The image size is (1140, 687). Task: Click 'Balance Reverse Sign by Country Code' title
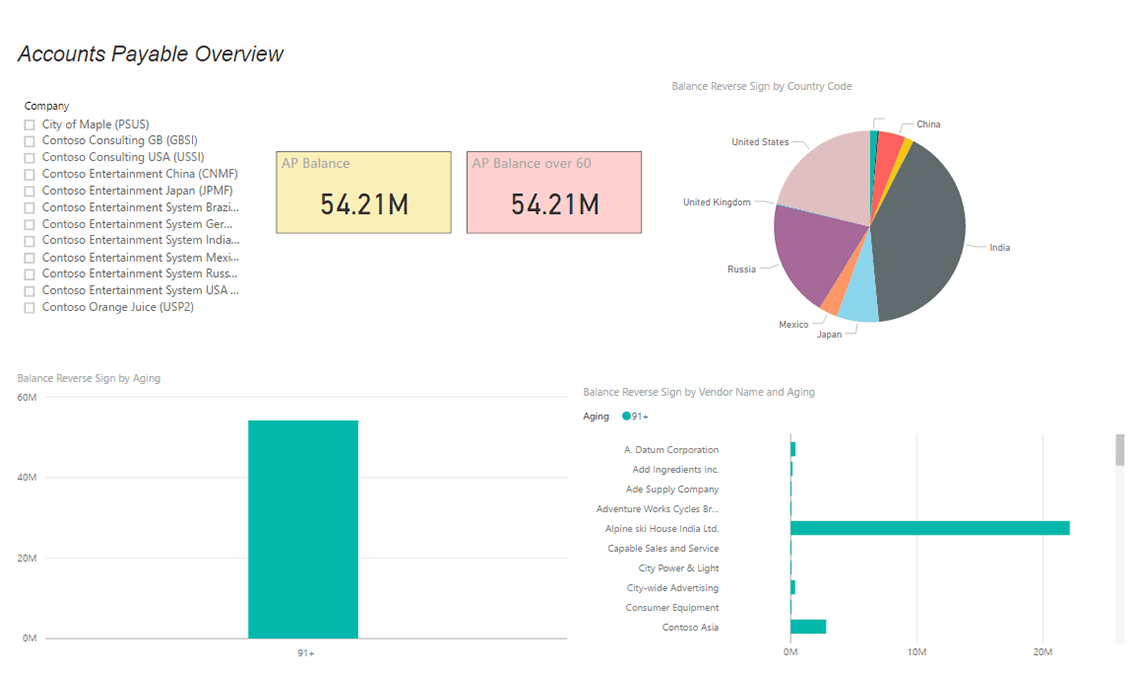tap(761, 86)
